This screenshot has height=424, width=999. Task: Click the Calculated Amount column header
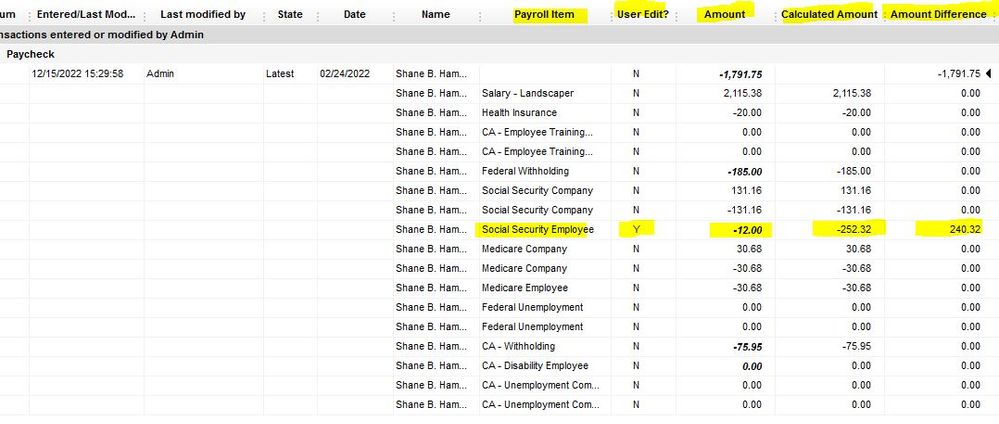pyautogui.click(x=829, y=14)
